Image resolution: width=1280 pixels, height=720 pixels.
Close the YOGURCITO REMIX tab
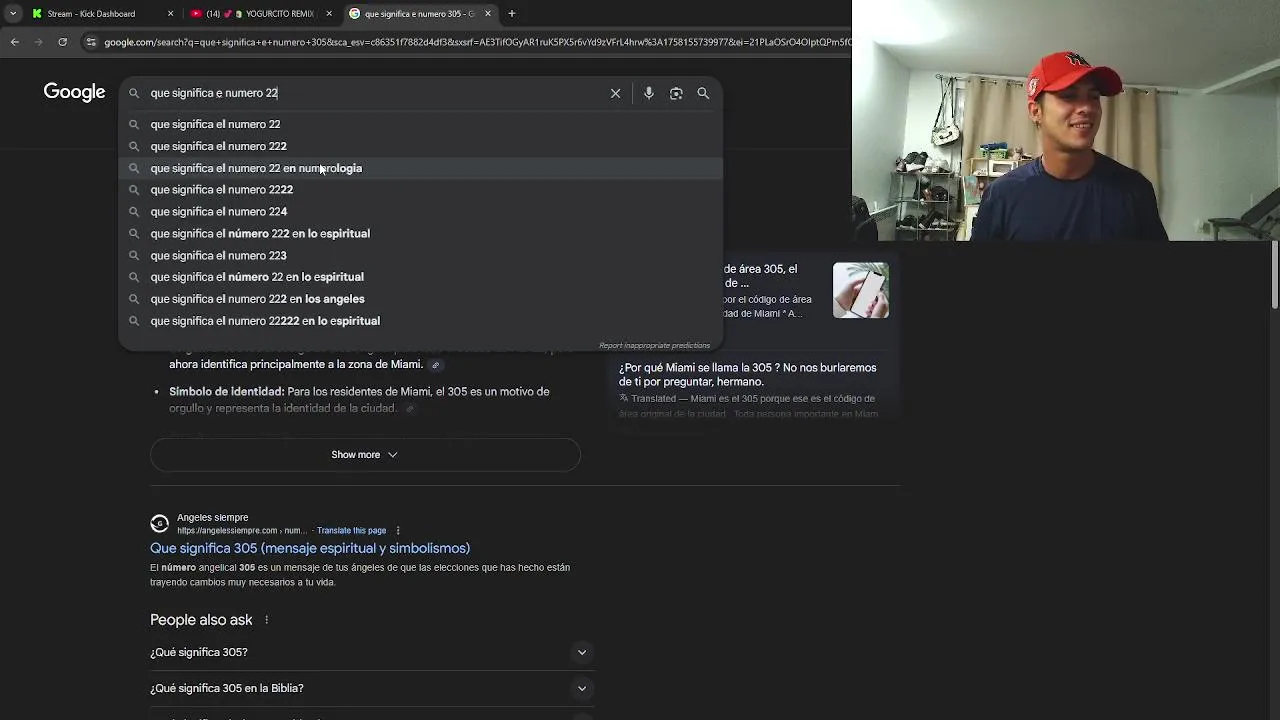click(329, 14)
